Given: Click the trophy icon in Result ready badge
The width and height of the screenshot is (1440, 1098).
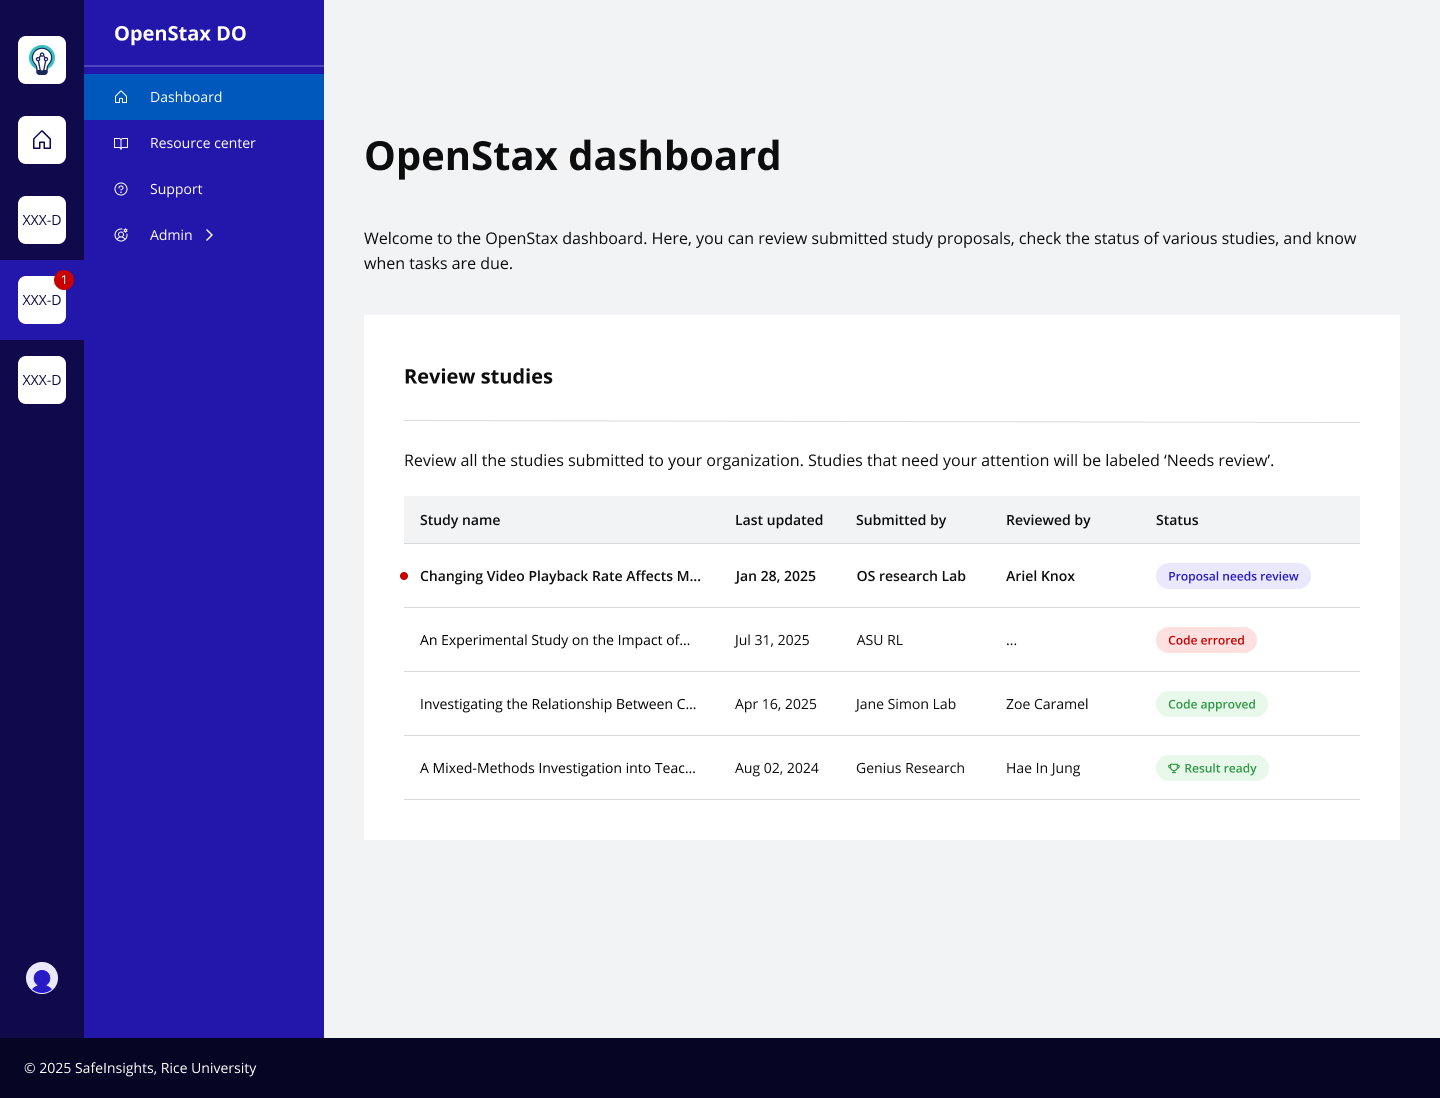Looking at the screenshot, I should pos(1173,768).
